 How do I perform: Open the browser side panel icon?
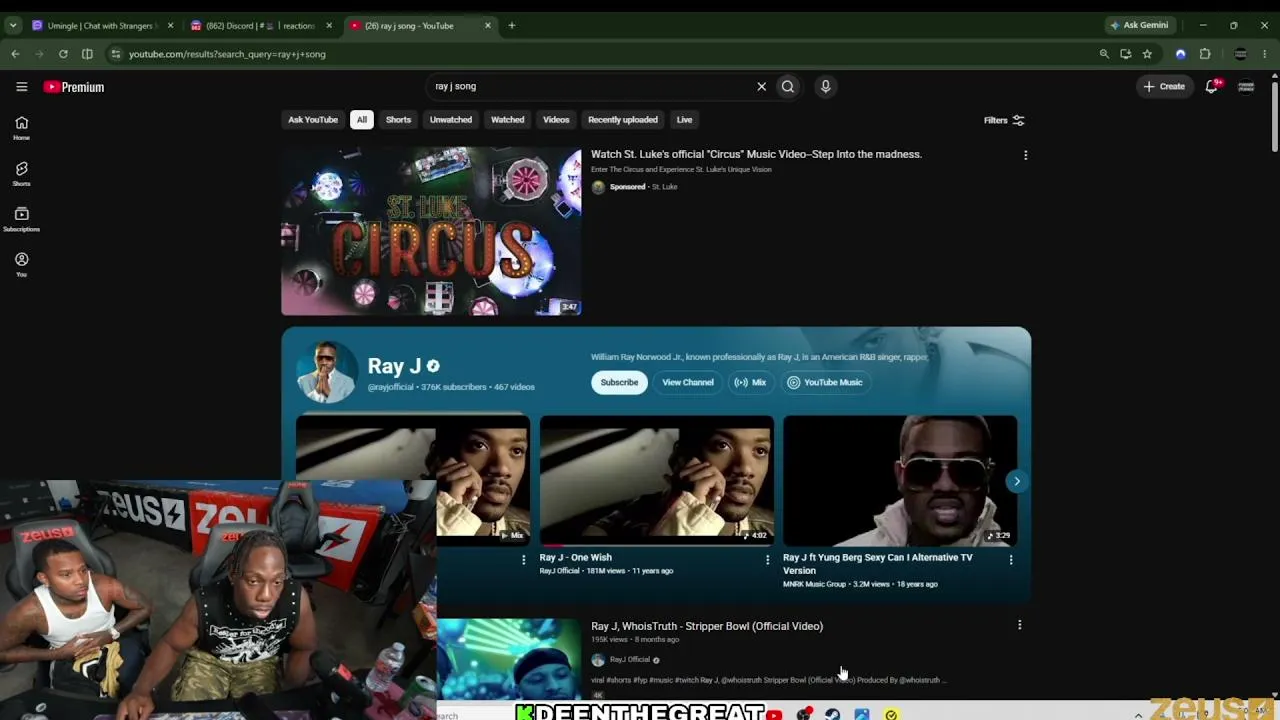click(87, 54)
